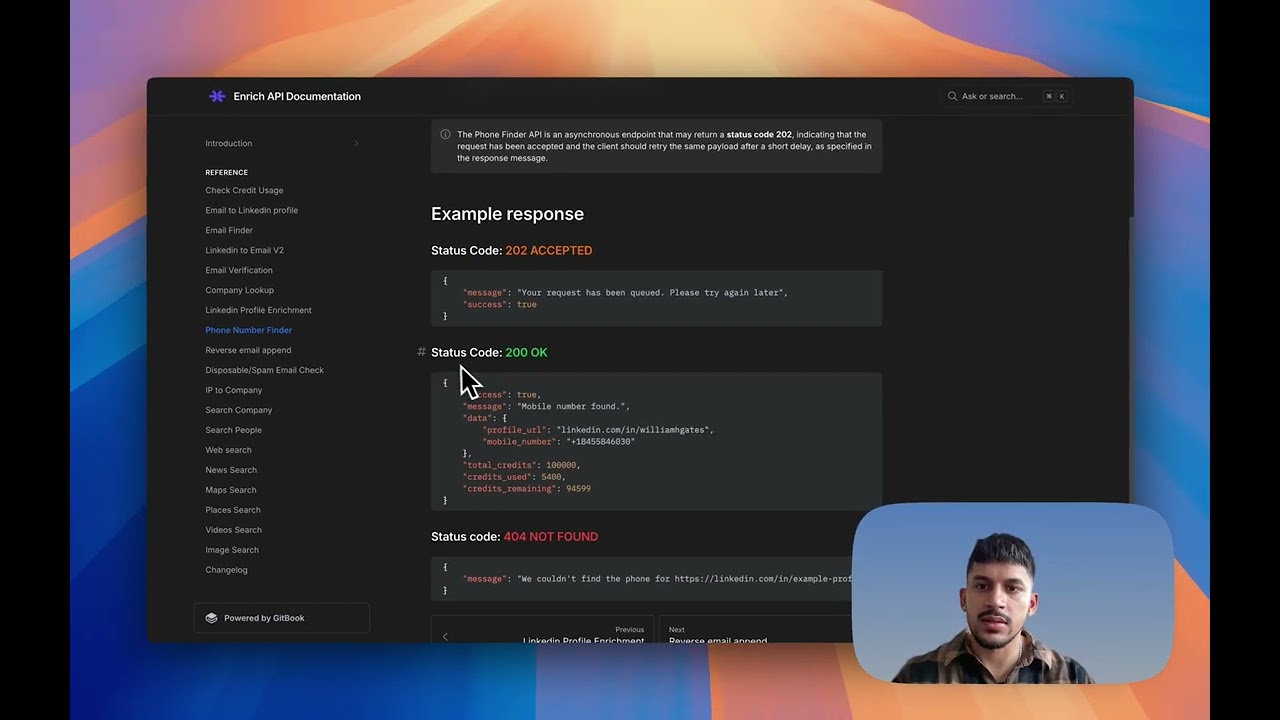Open the Introduction page
Image resolution: width=1280 pixels, height=720 pixels.
point(229,143)
